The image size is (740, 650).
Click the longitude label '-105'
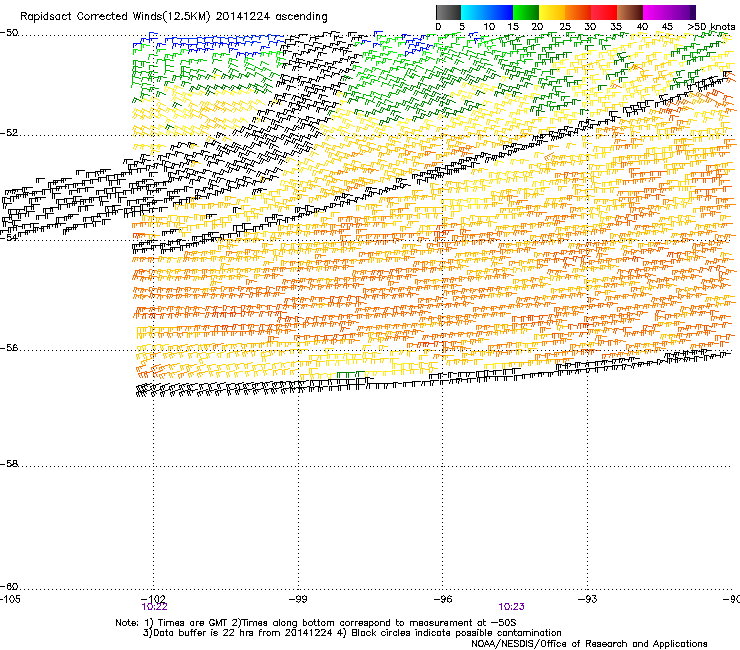click(x=10, y=599)
